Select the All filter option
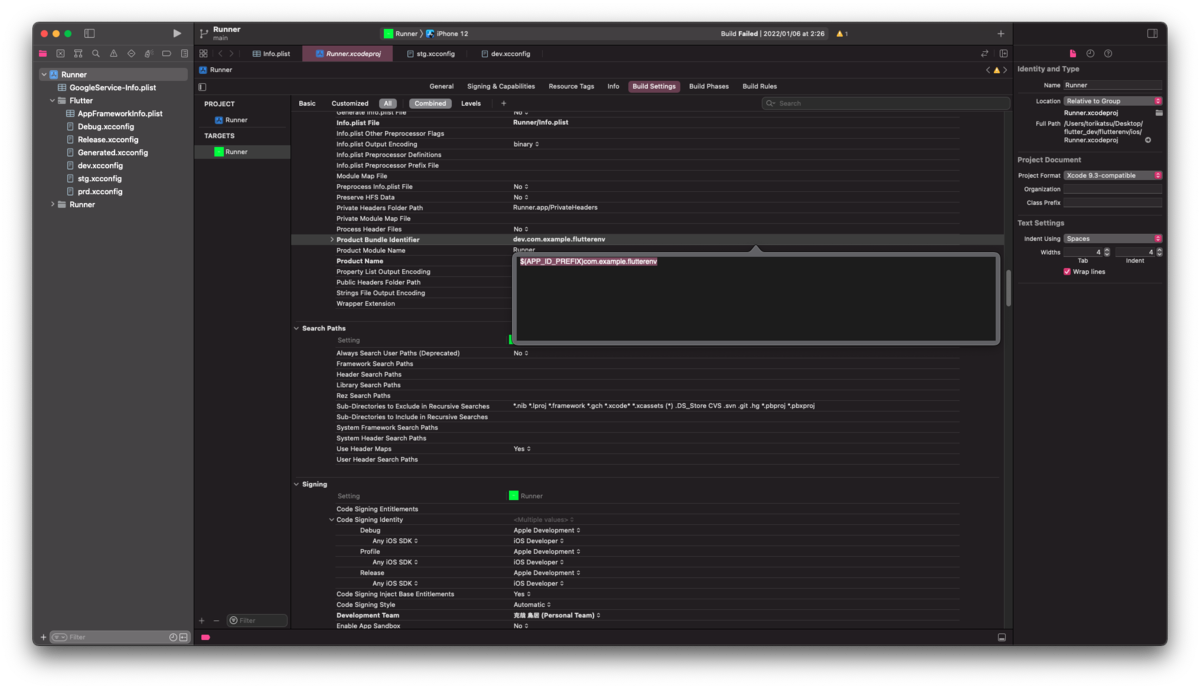1200x689 pixels. 388,103
